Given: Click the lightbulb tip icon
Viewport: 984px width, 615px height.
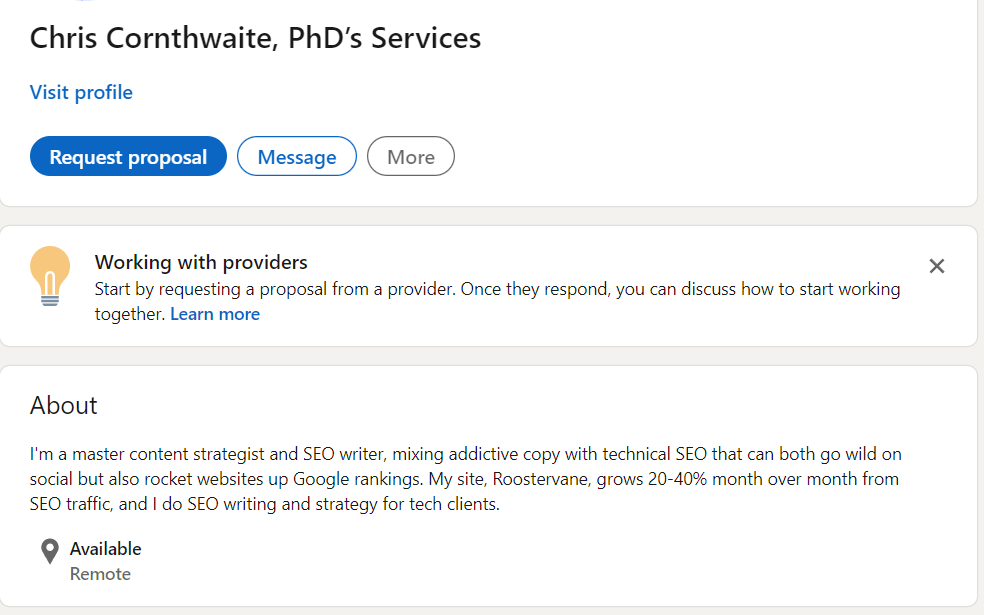Looking at the screenshot, I should [50, 275].
